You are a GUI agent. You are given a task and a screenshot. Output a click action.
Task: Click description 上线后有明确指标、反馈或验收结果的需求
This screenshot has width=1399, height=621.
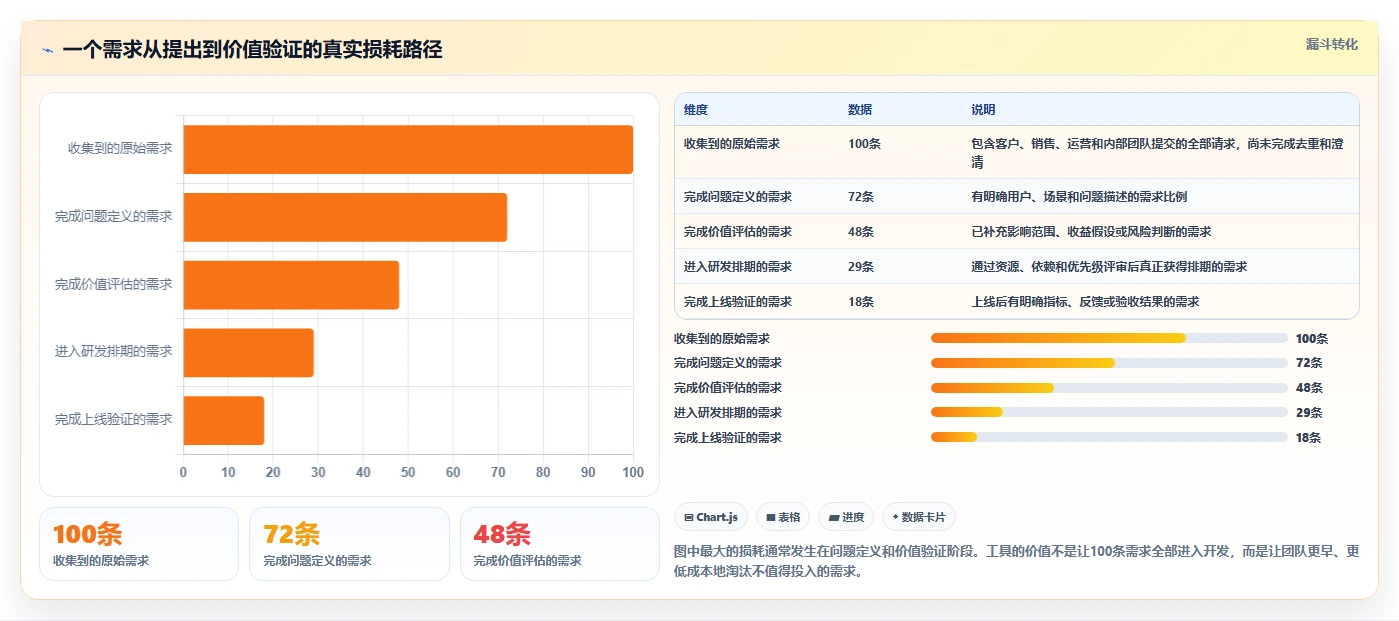click(1085, 302)
